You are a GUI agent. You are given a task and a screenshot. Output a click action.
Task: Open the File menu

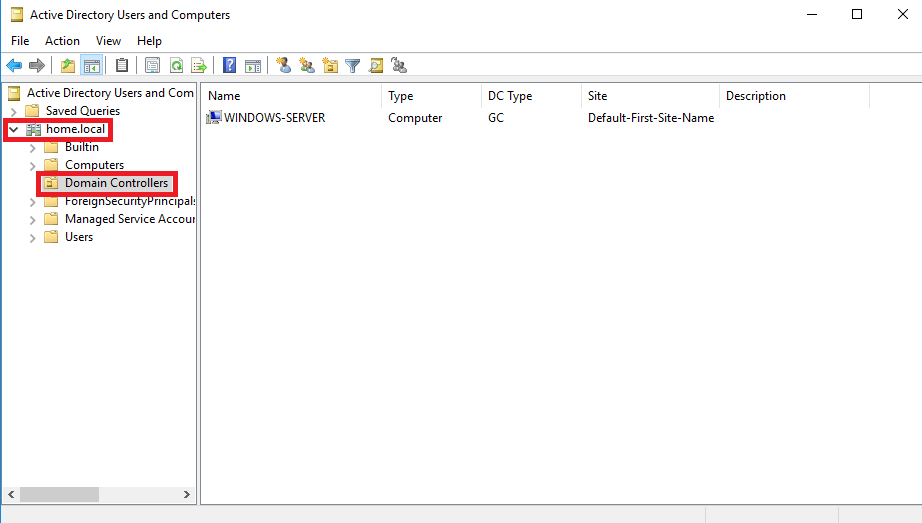point(20,41)
